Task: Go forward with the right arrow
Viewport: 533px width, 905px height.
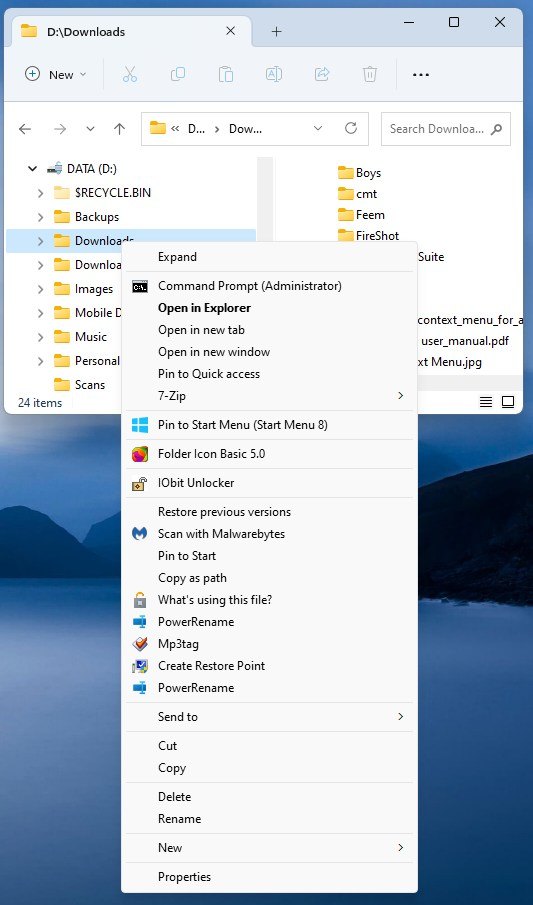Action: coord(60,129)
